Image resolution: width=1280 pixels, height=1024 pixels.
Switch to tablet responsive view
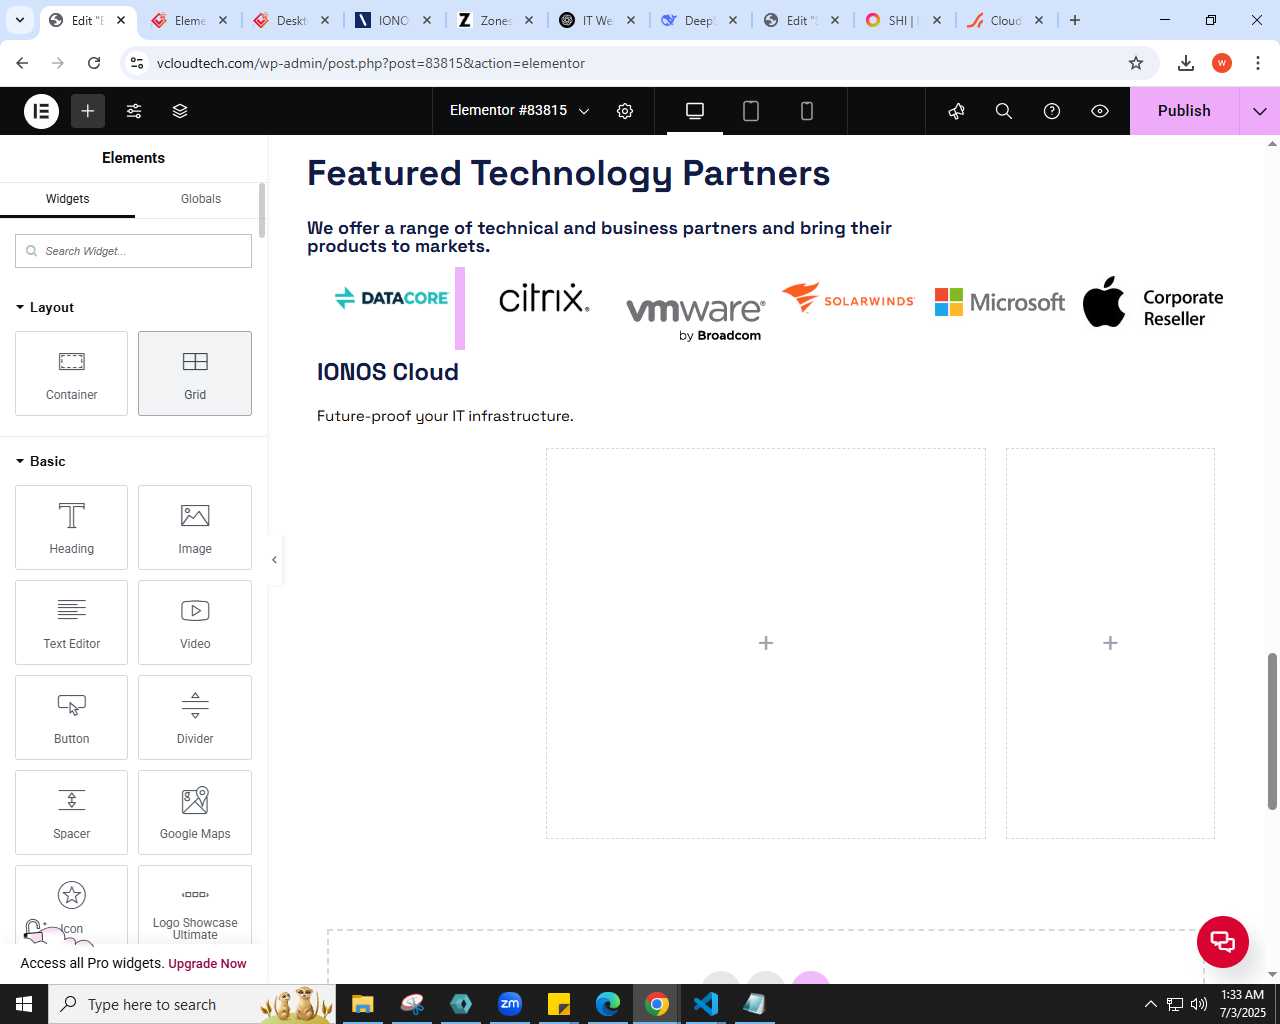751,111
